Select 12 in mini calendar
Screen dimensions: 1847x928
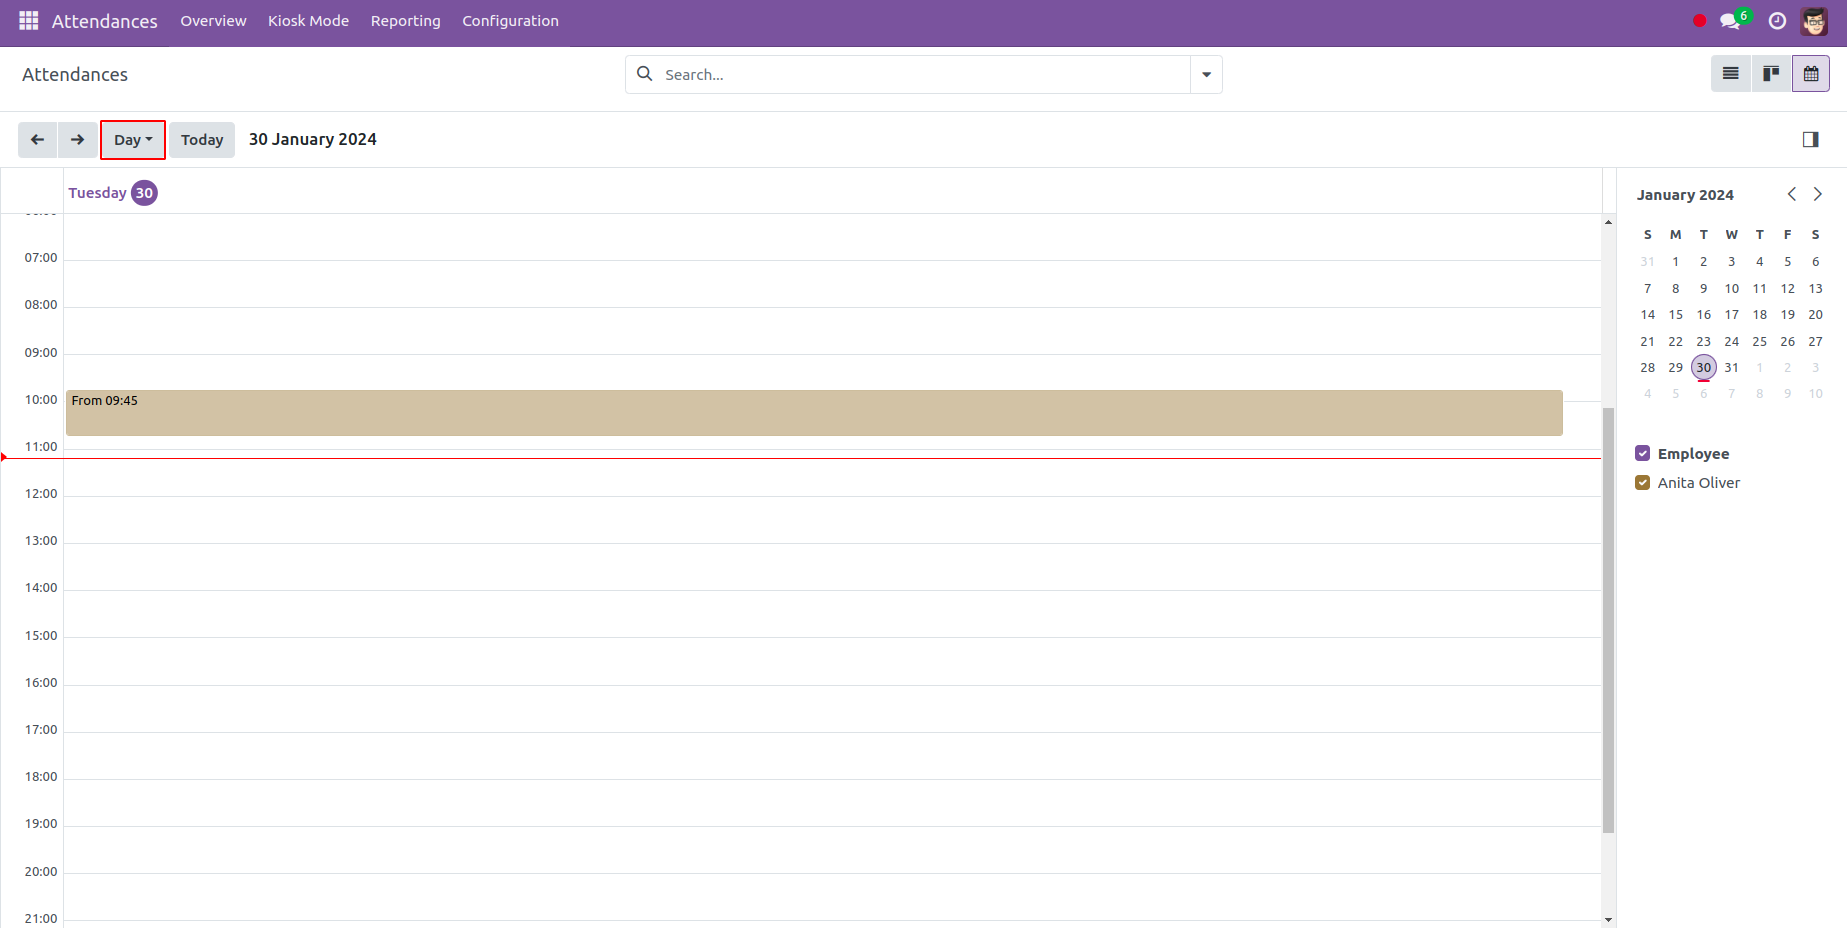tap(1787, 289)
